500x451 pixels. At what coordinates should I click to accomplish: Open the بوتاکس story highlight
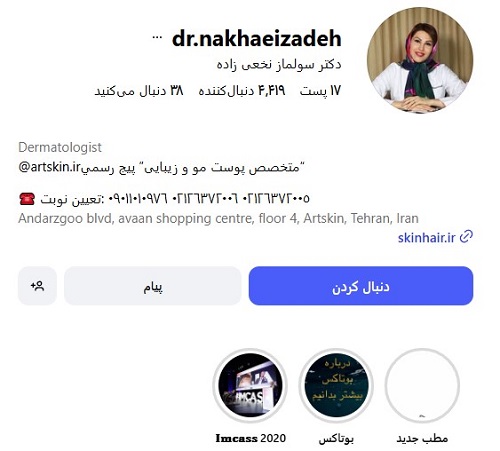tap(336, 386)
